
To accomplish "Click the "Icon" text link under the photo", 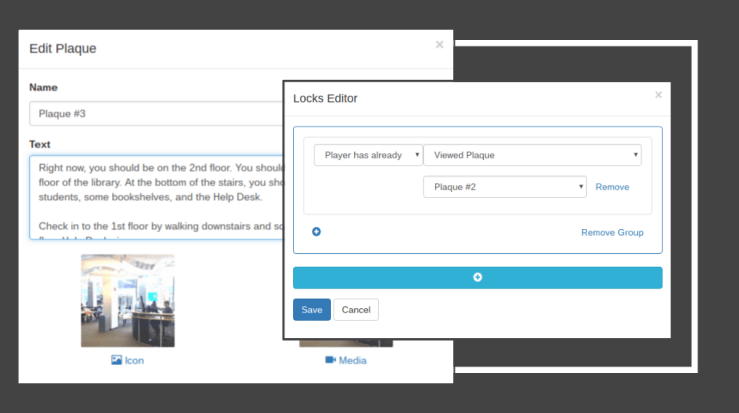I will [134, 360].
